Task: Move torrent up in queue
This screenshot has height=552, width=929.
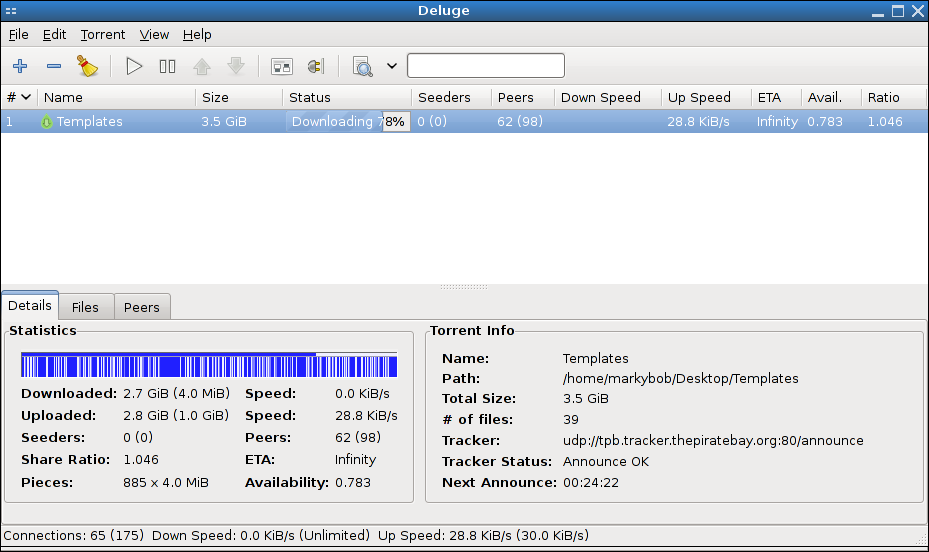Action: tap(202, 67)
